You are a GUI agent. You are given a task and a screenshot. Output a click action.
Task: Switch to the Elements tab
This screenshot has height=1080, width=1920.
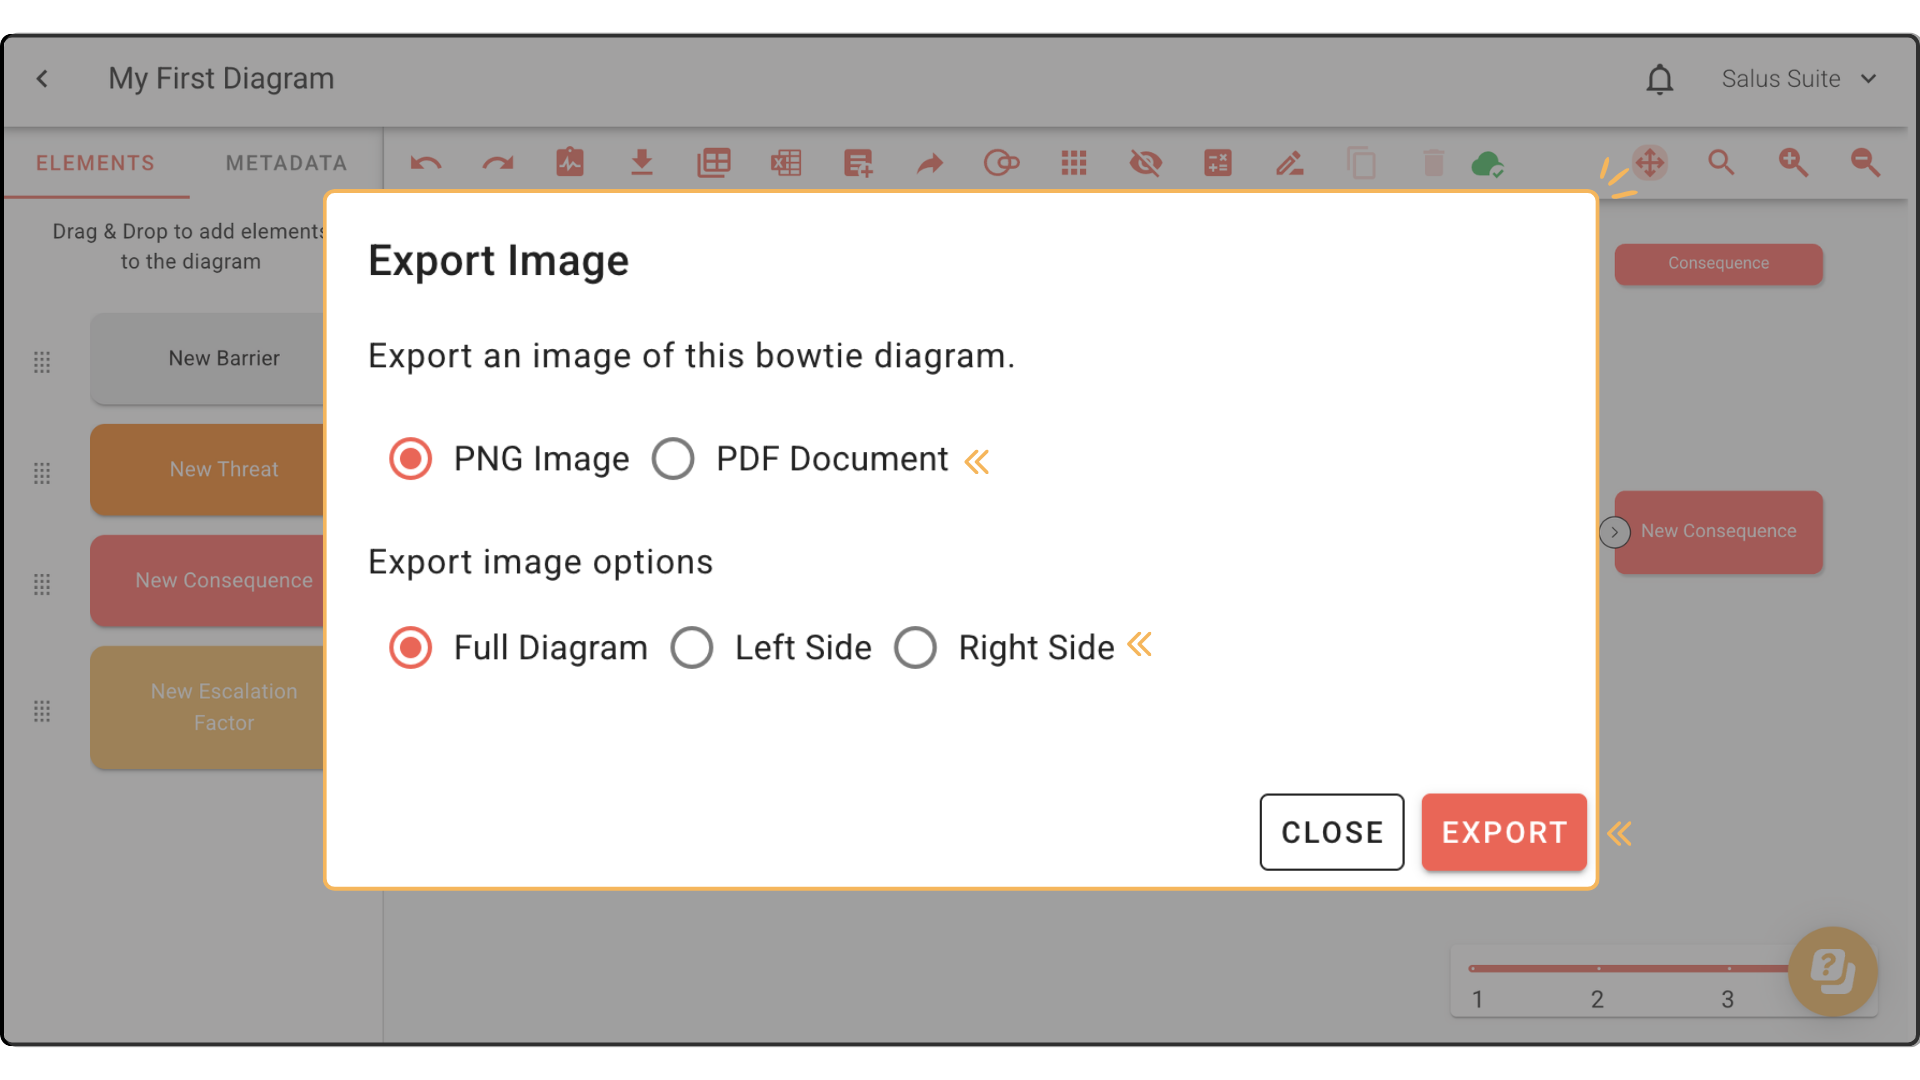click(x=95, y=163)
